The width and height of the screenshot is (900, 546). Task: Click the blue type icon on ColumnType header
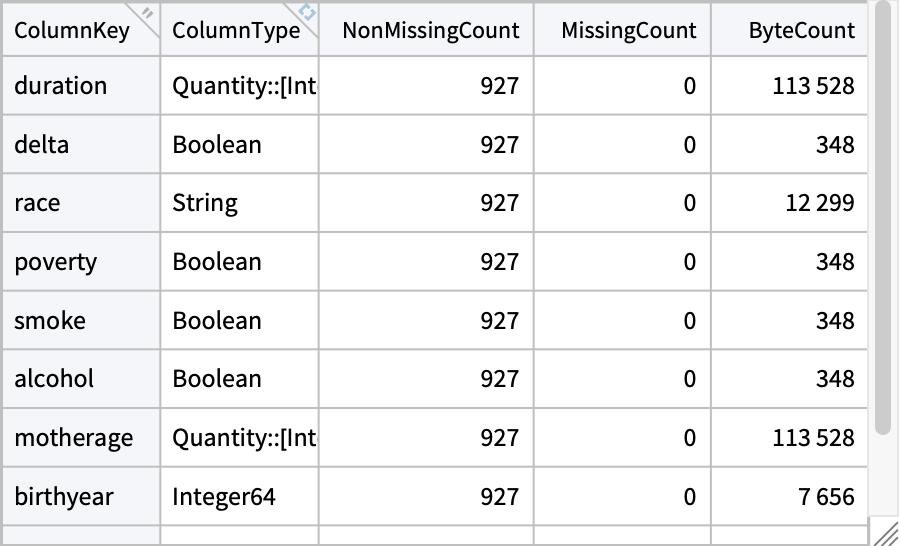(x=307, y=13)
